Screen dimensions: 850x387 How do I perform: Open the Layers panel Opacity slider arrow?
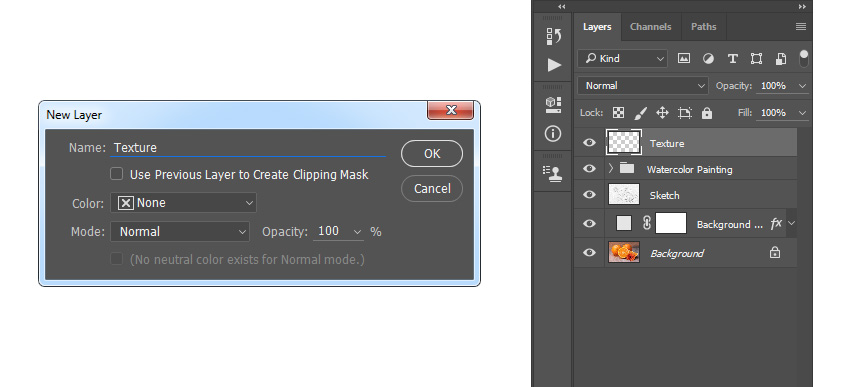pyautogui.click(x=803, y=86)
